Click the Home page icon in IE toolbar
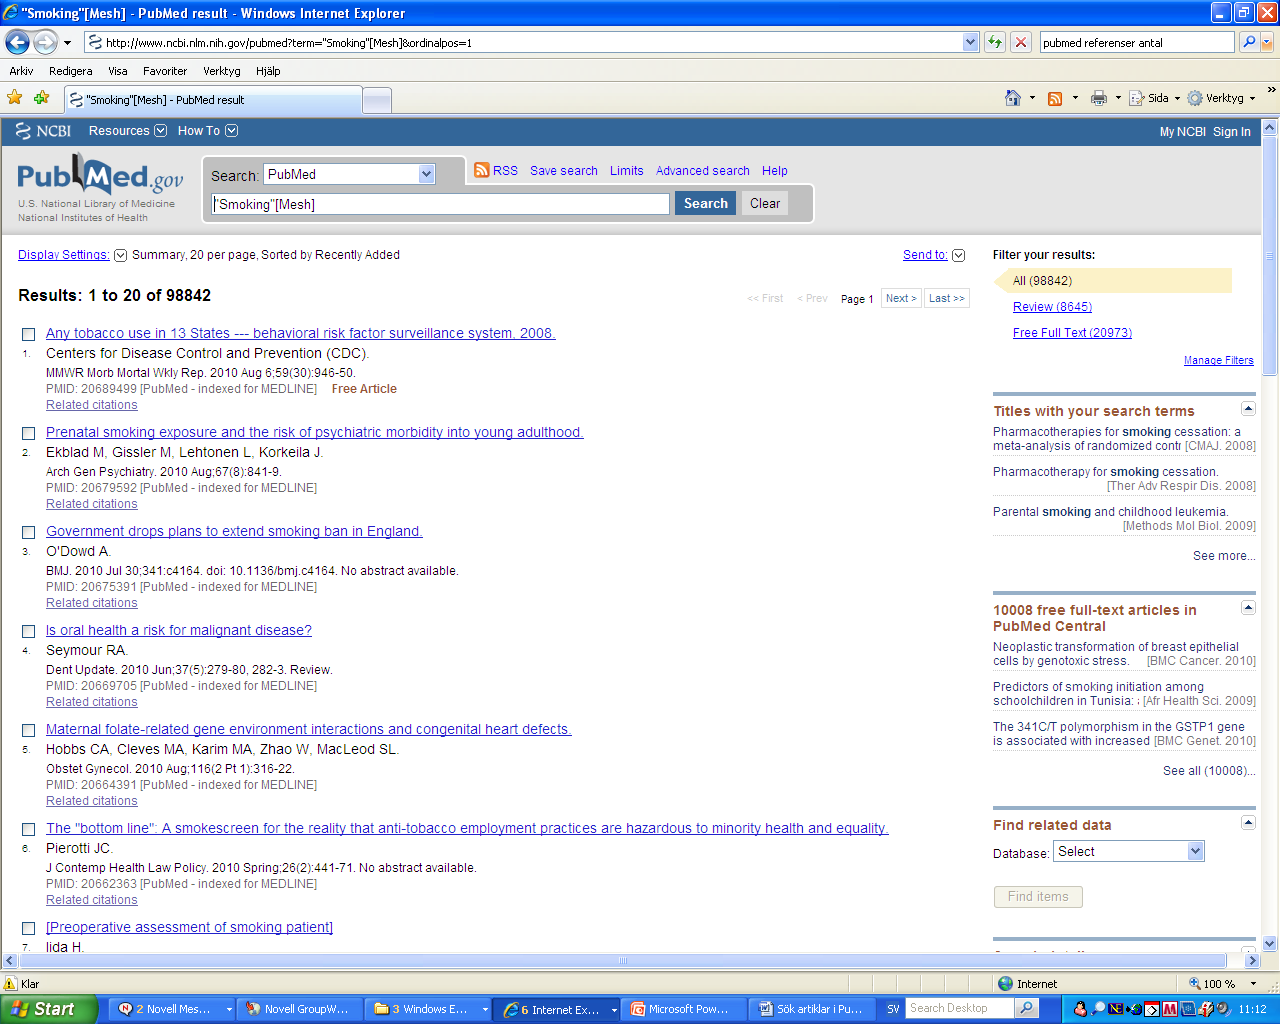This screenshot has height=1024, width=1280. pos(1013,98)
